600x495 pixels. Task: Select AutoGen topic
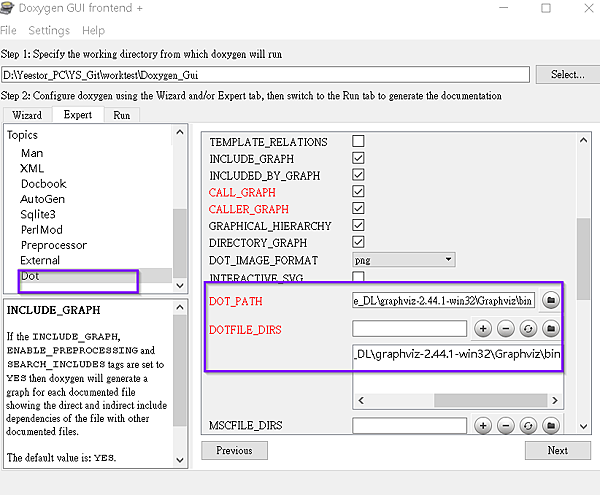tap(42, 199)
